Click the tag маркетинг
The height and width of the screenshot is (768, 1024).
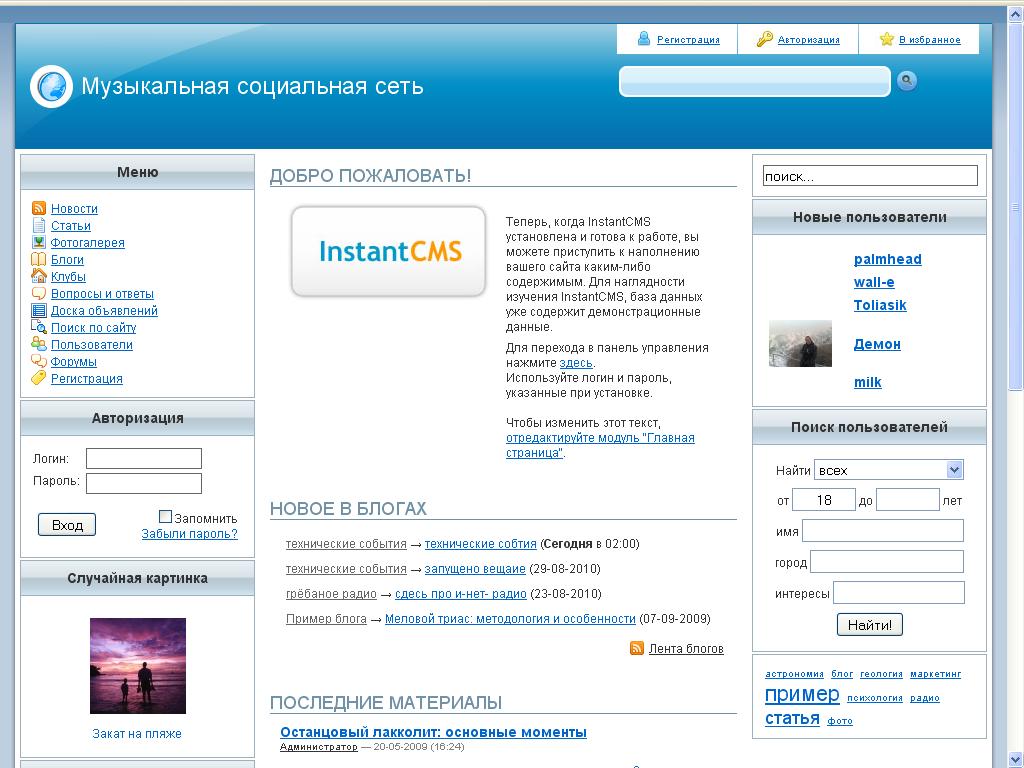(x=935, y=674)
